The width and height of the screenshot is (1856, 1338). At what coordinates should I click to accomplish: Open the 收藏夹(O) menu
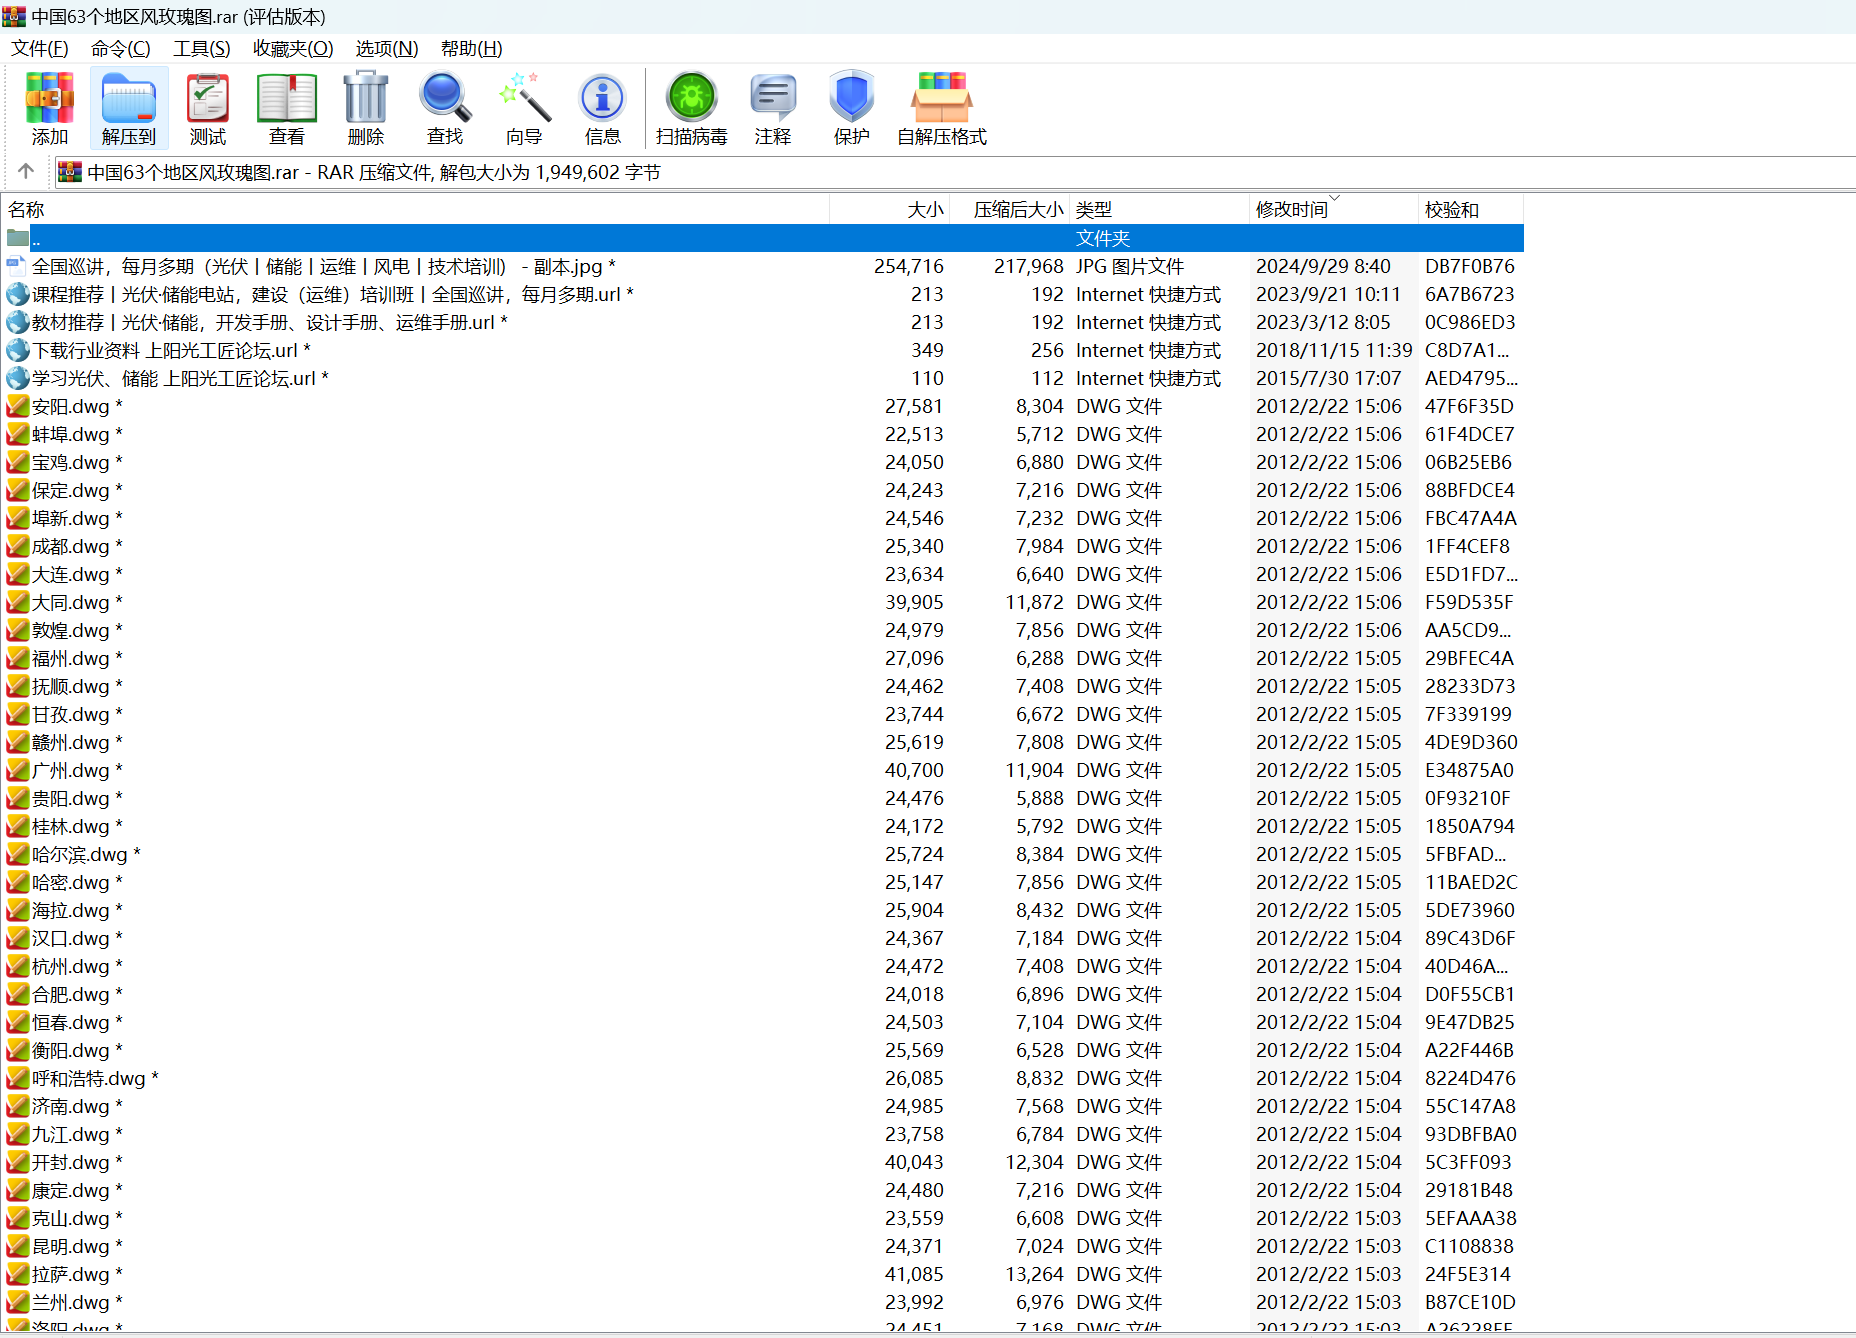[292, 48]
